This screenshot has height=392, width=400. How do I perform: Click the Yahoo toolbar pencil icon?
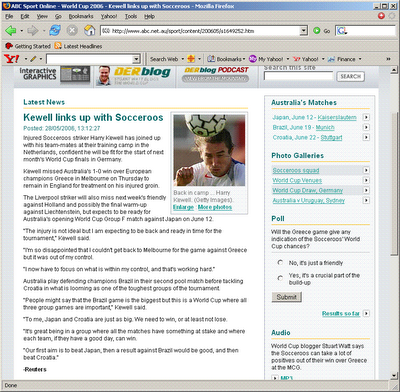33,59
